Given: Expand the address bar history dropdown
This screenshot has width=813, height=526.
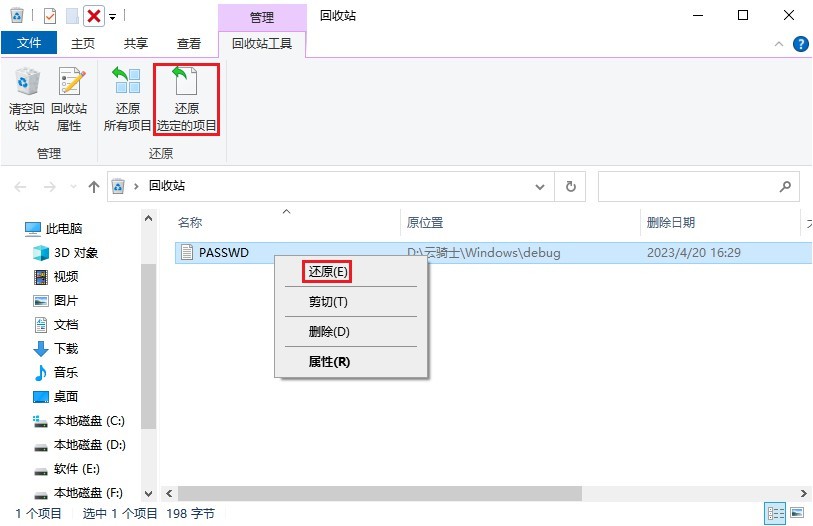Looking at the screenshot, I should coord(540,187).
